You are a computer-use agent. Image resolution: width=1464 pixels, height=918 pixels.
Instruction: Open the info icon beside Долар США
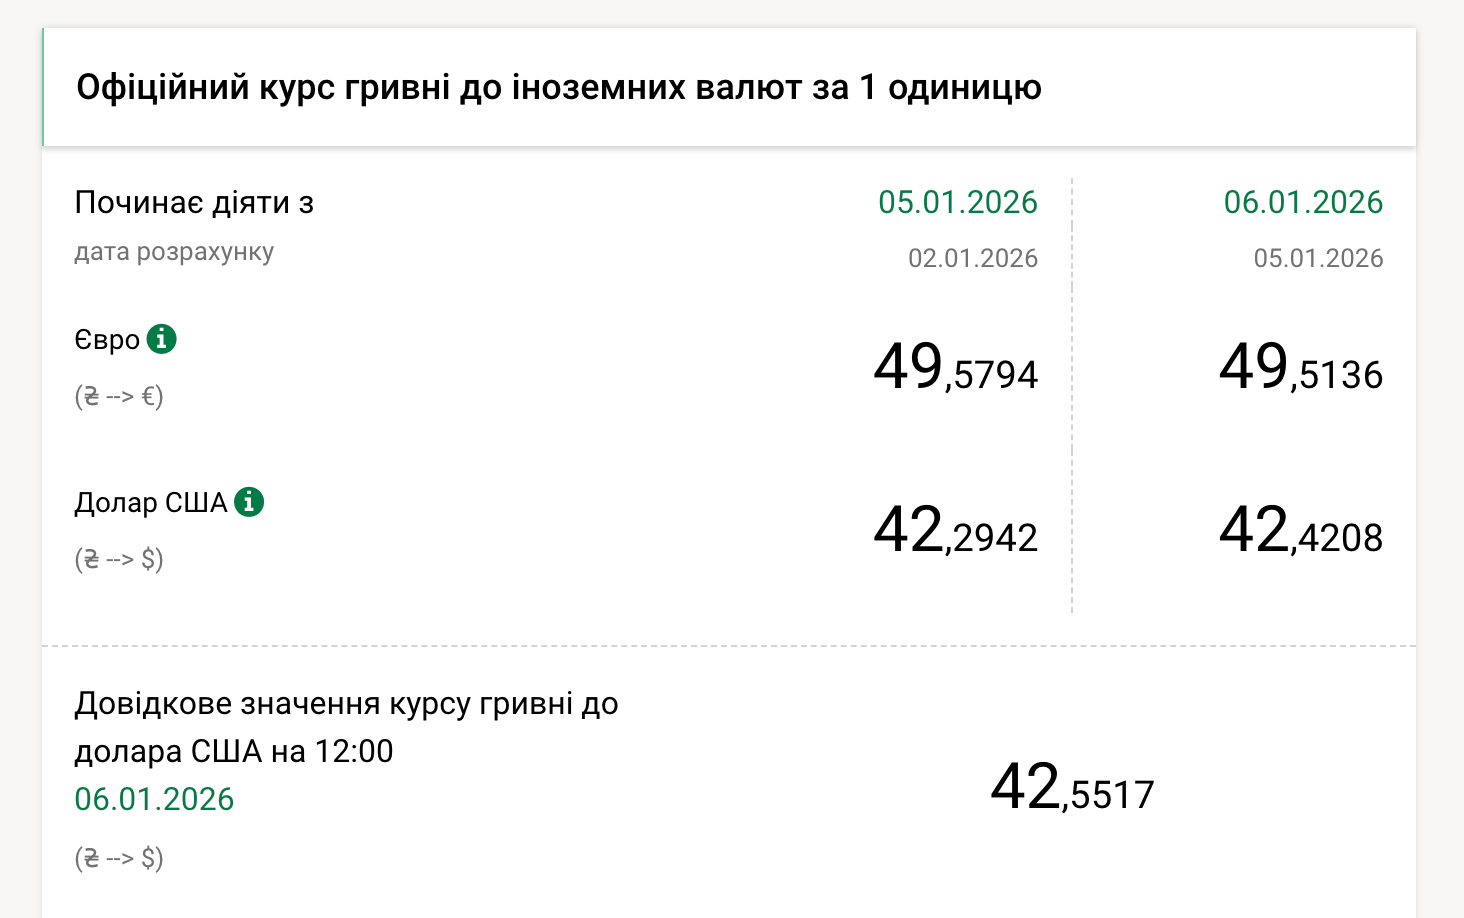pos(249,501)
